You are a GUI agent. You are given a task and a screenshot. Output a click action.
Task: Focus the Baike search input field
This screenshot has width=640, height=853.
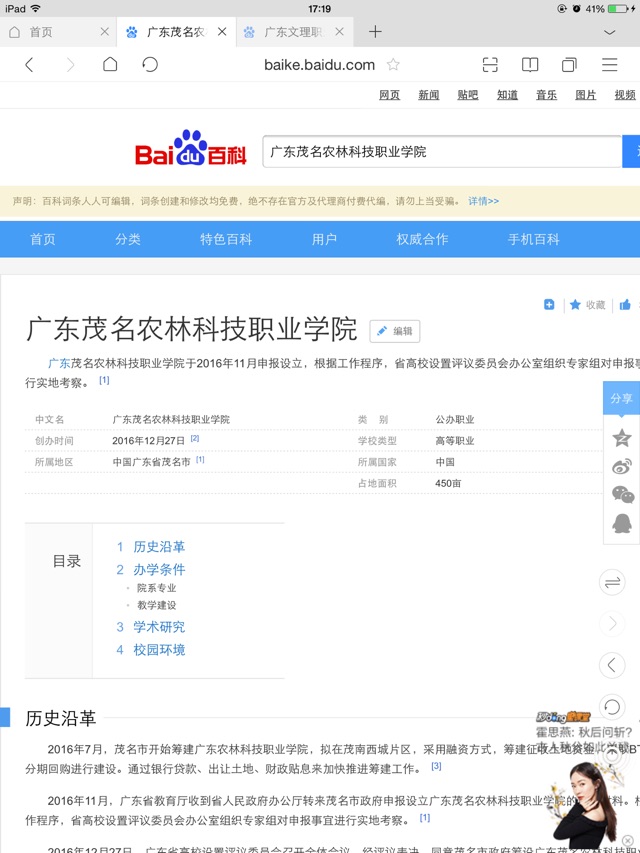pos(442,152)
